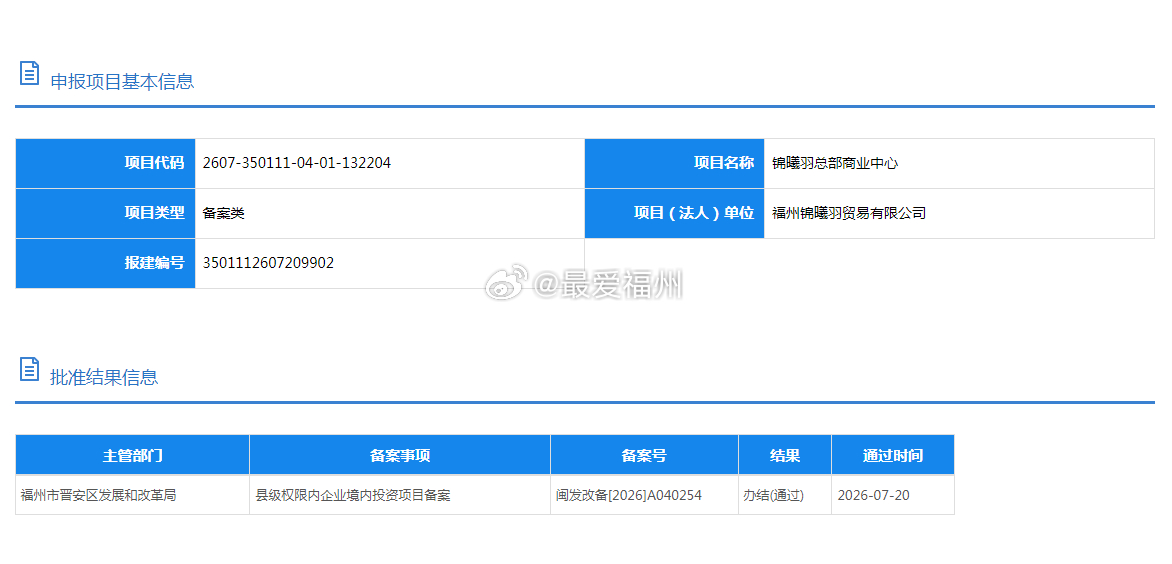Select the 批准结果信息 section heading

(104, 377)
